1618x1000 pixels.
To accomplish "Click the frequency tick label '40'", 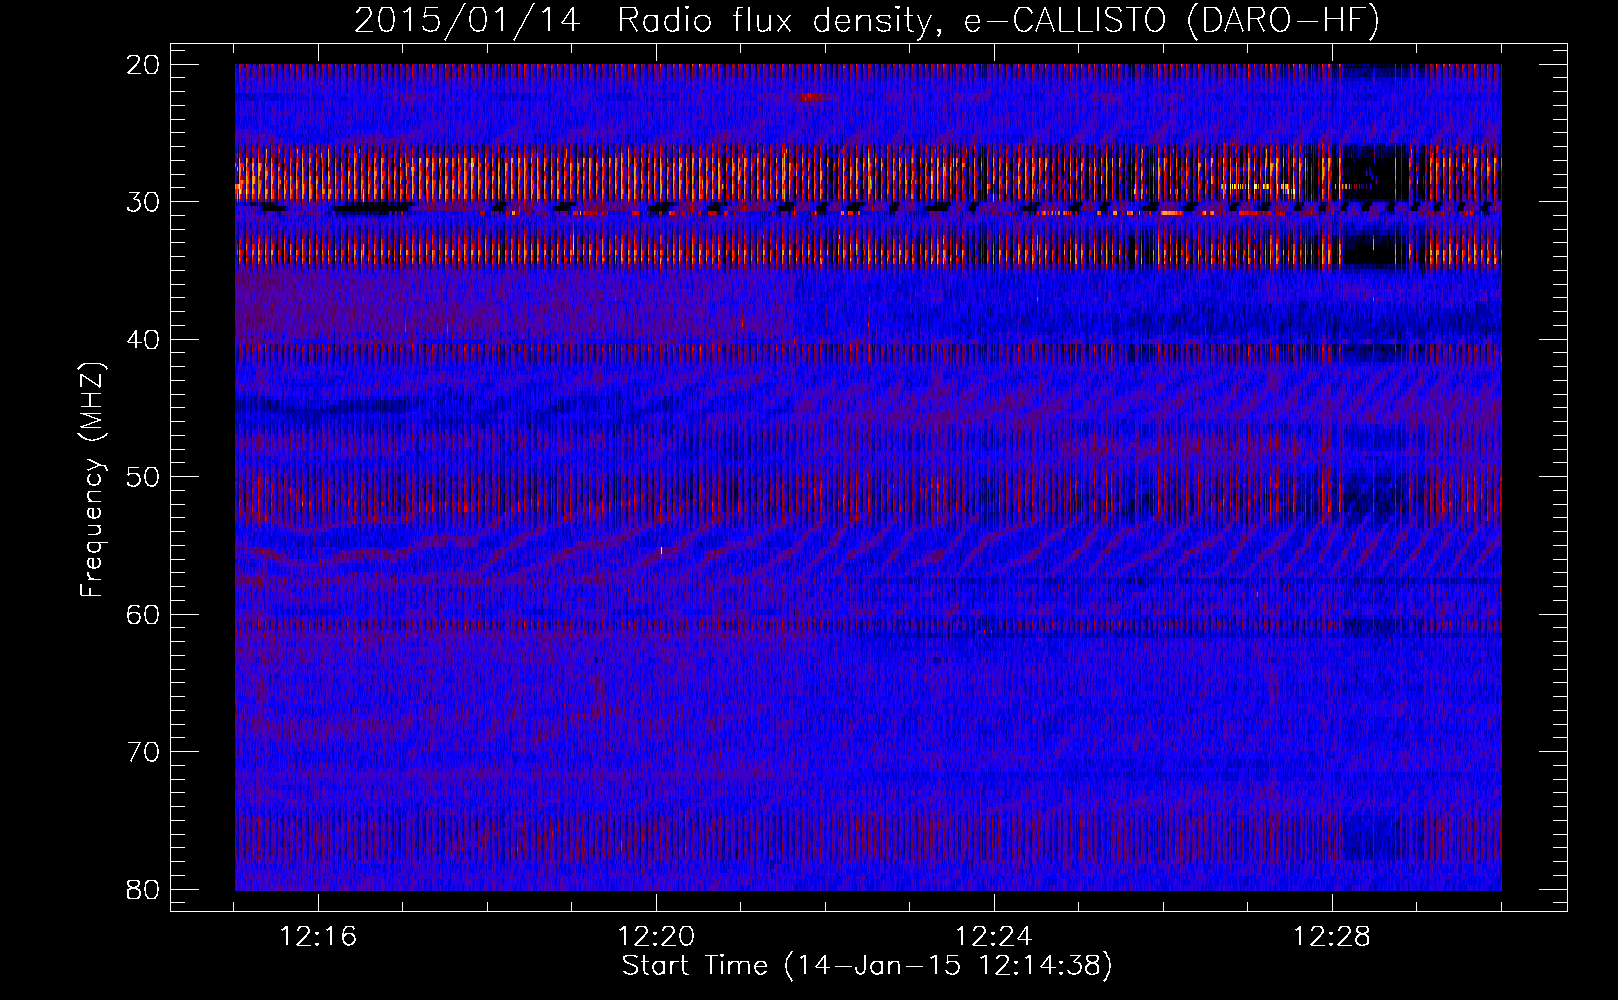I will point(144,340).
